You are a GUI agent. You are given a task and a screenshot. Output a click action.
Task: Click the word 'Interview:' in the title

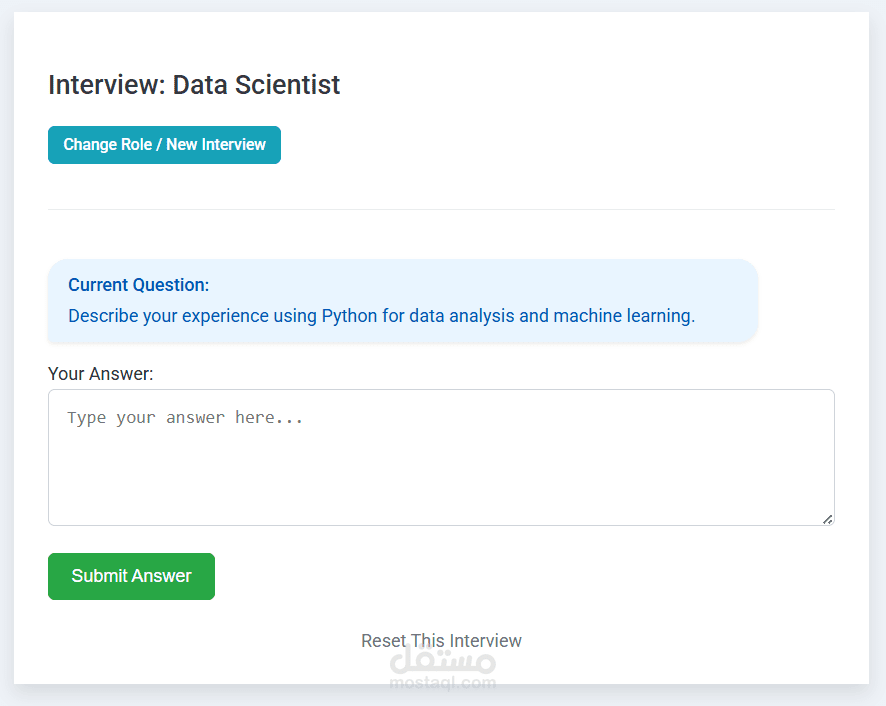(107, 85)
